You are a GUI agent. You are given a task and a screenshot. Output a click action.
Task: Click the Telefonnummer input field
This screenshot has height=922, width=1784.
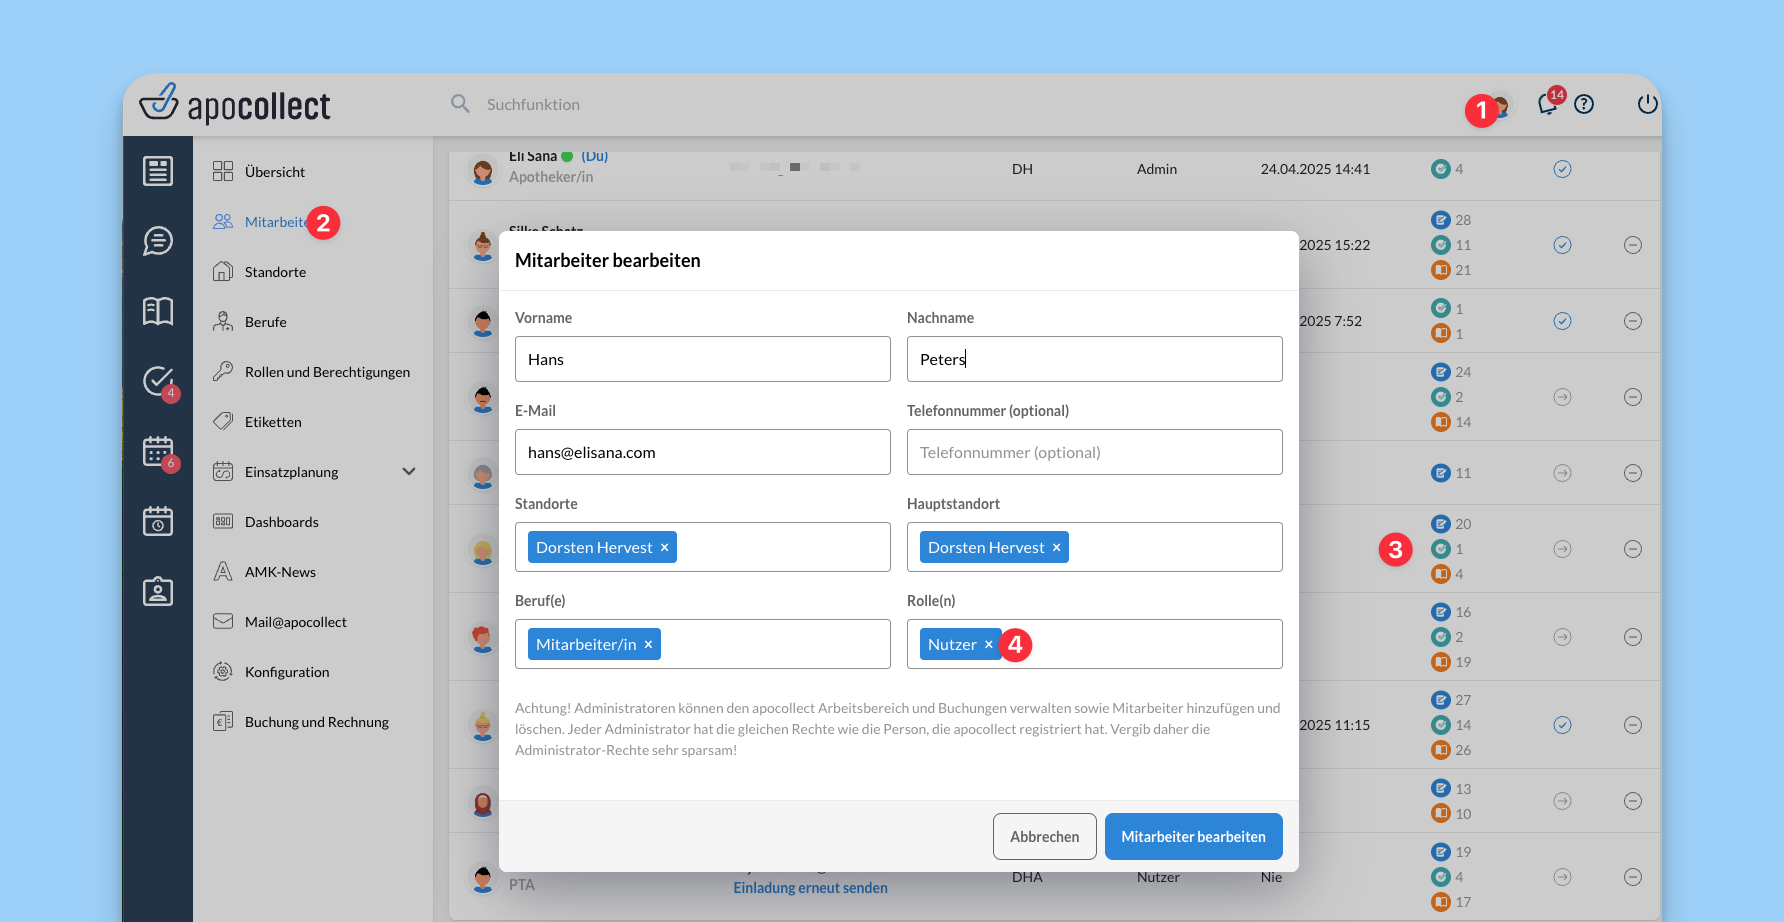1094,452
